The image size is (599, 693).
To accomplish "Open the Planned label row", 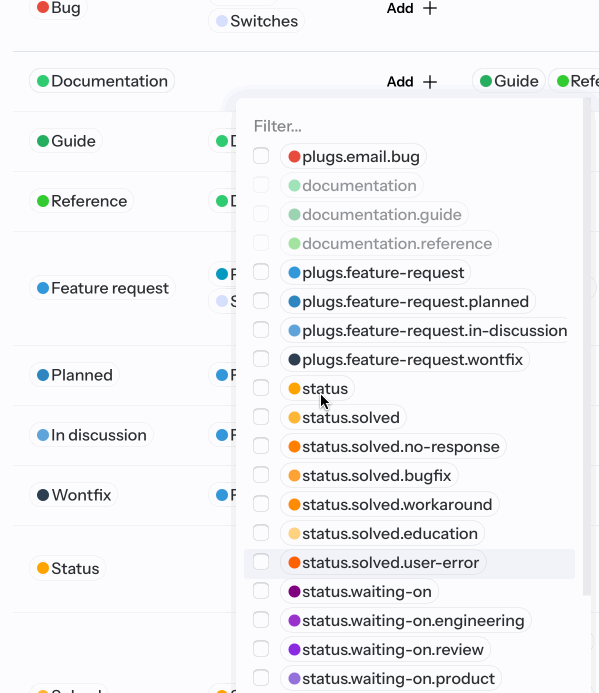I will coord(74,375).
